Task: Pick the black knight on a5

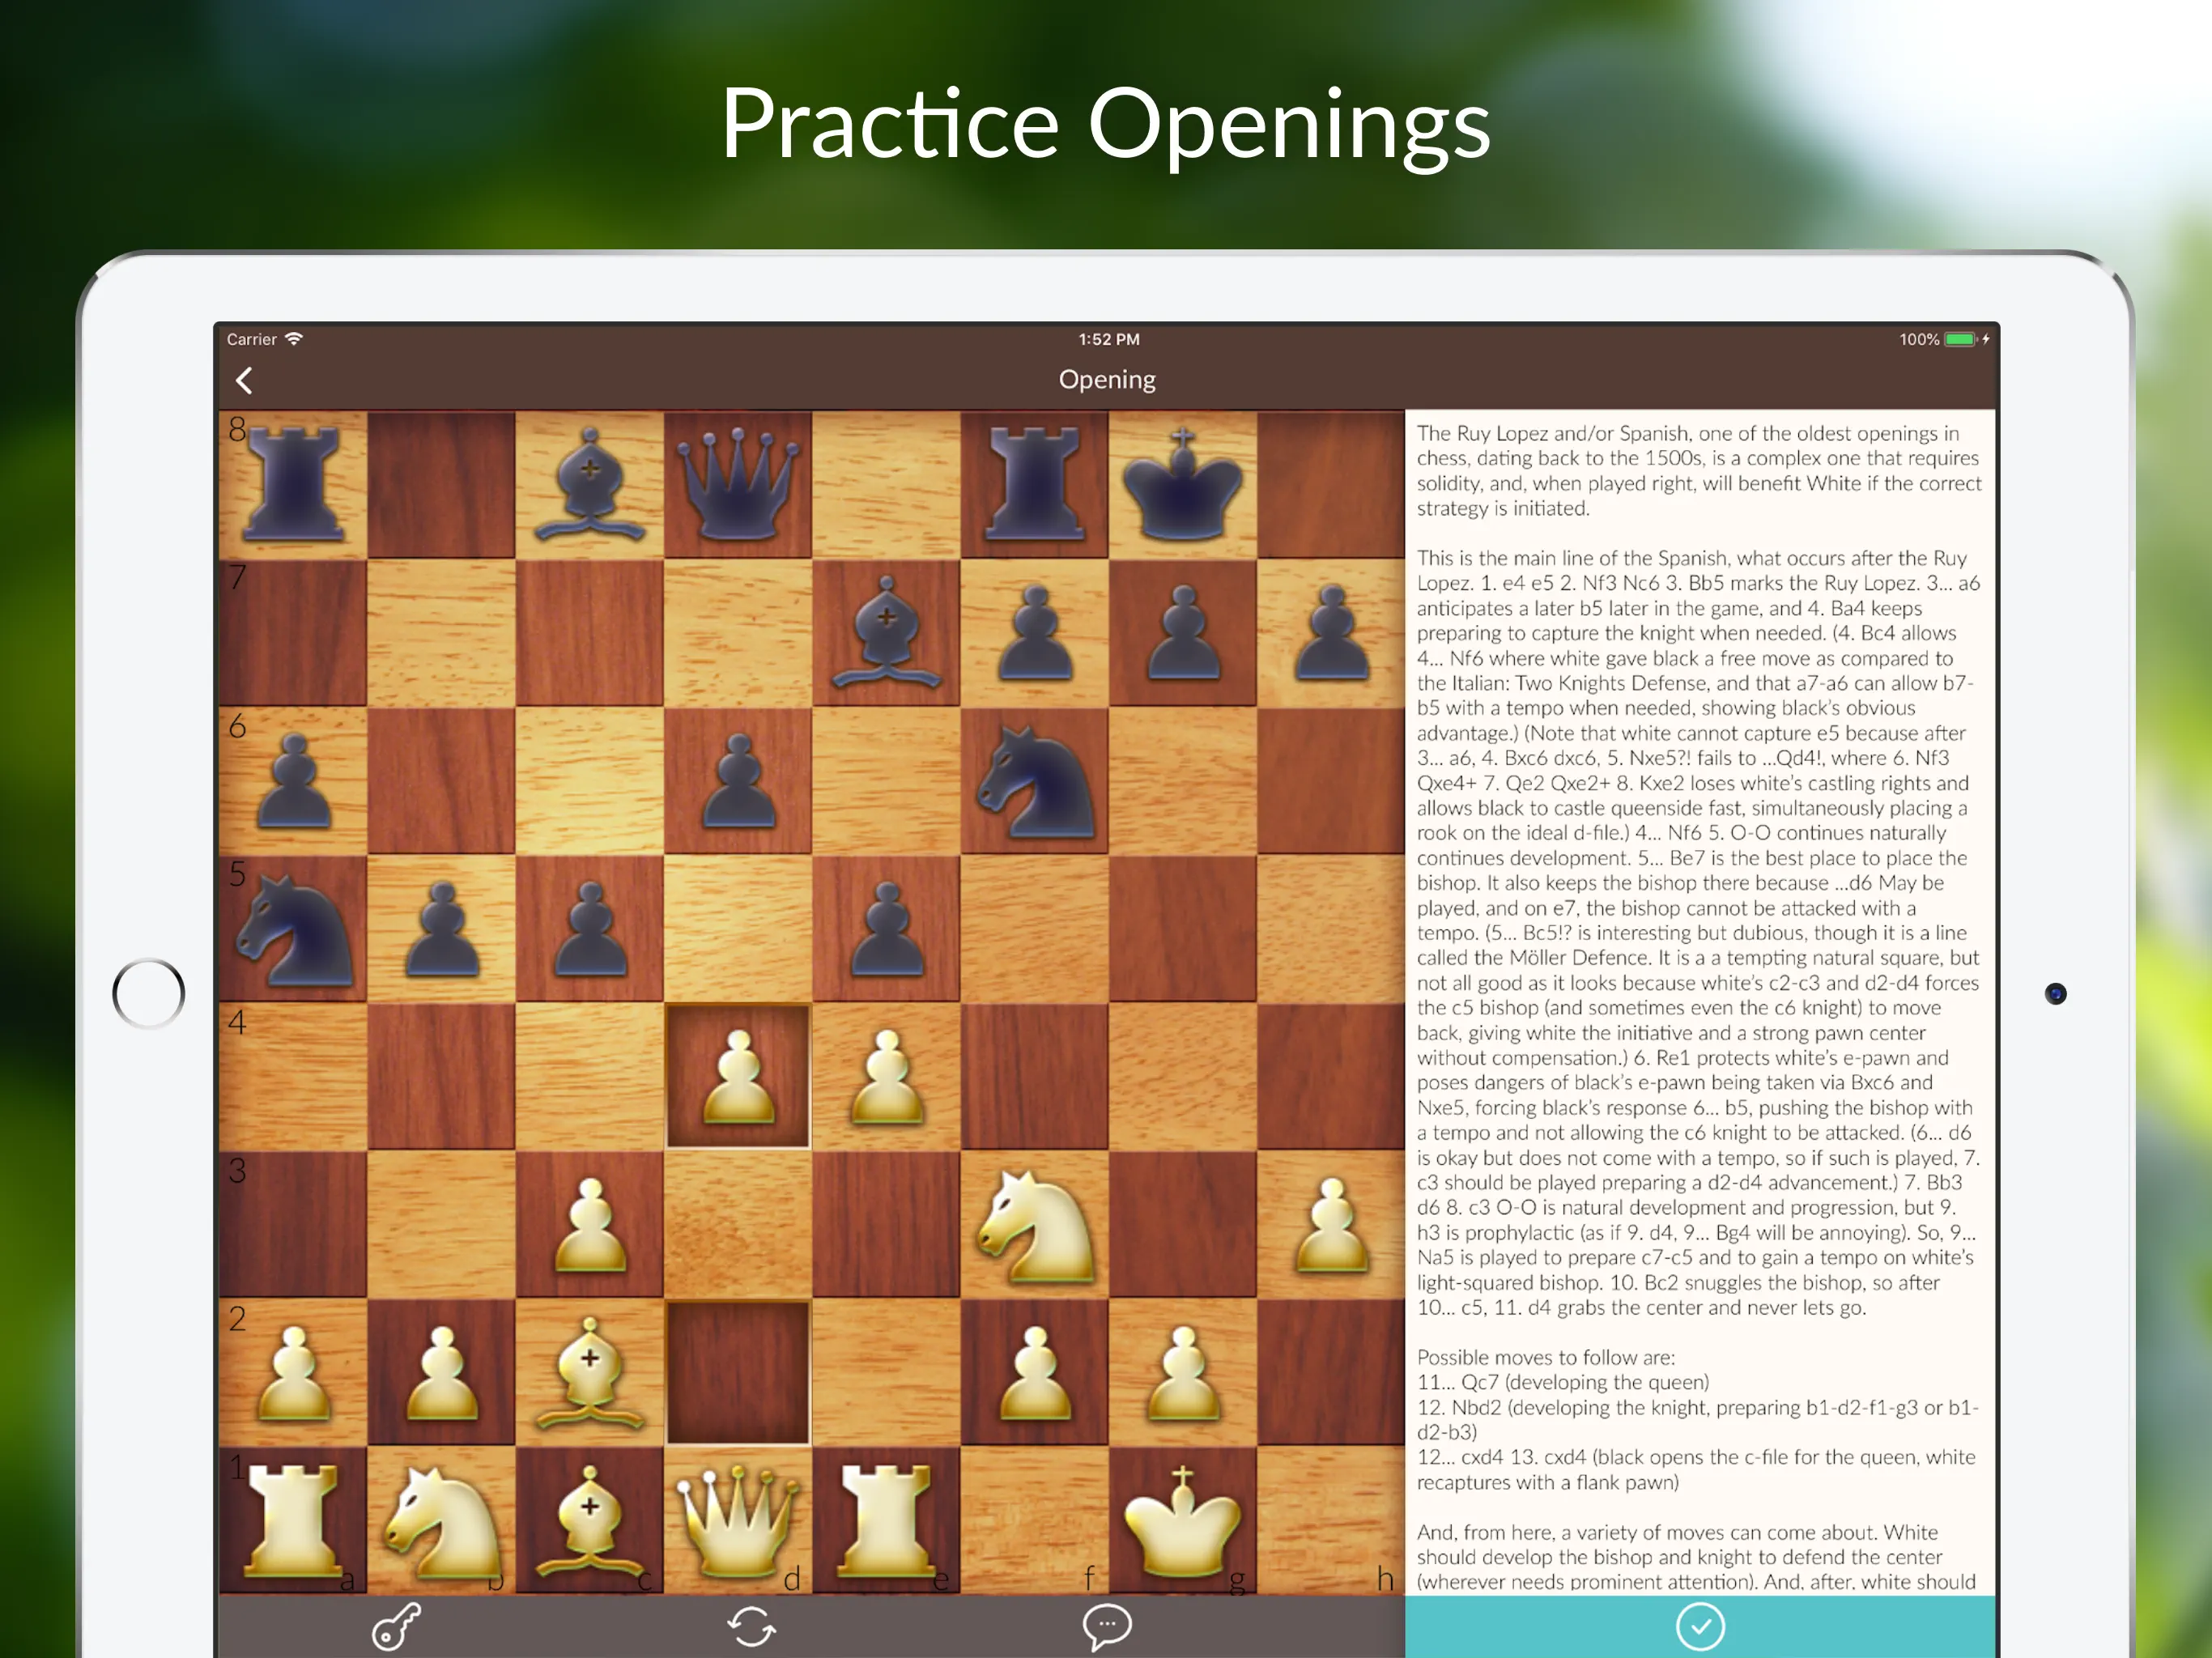Action: pos(293,928)
